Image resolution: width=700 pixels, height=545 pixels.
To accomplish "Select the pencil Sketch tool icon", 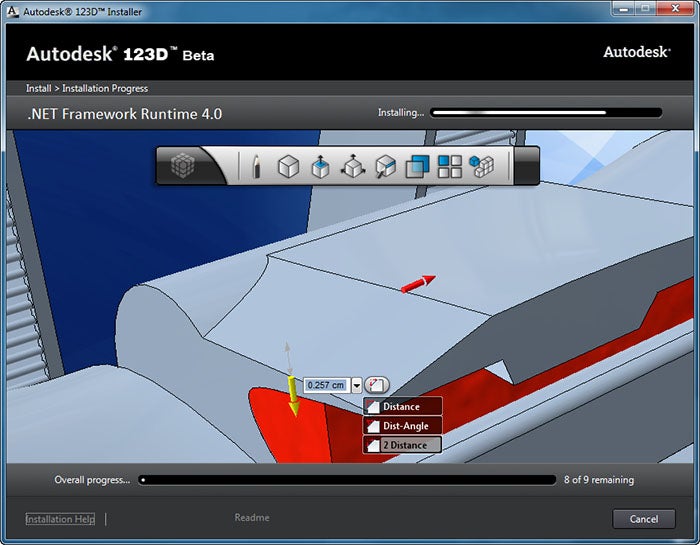I will coord(256,166).
